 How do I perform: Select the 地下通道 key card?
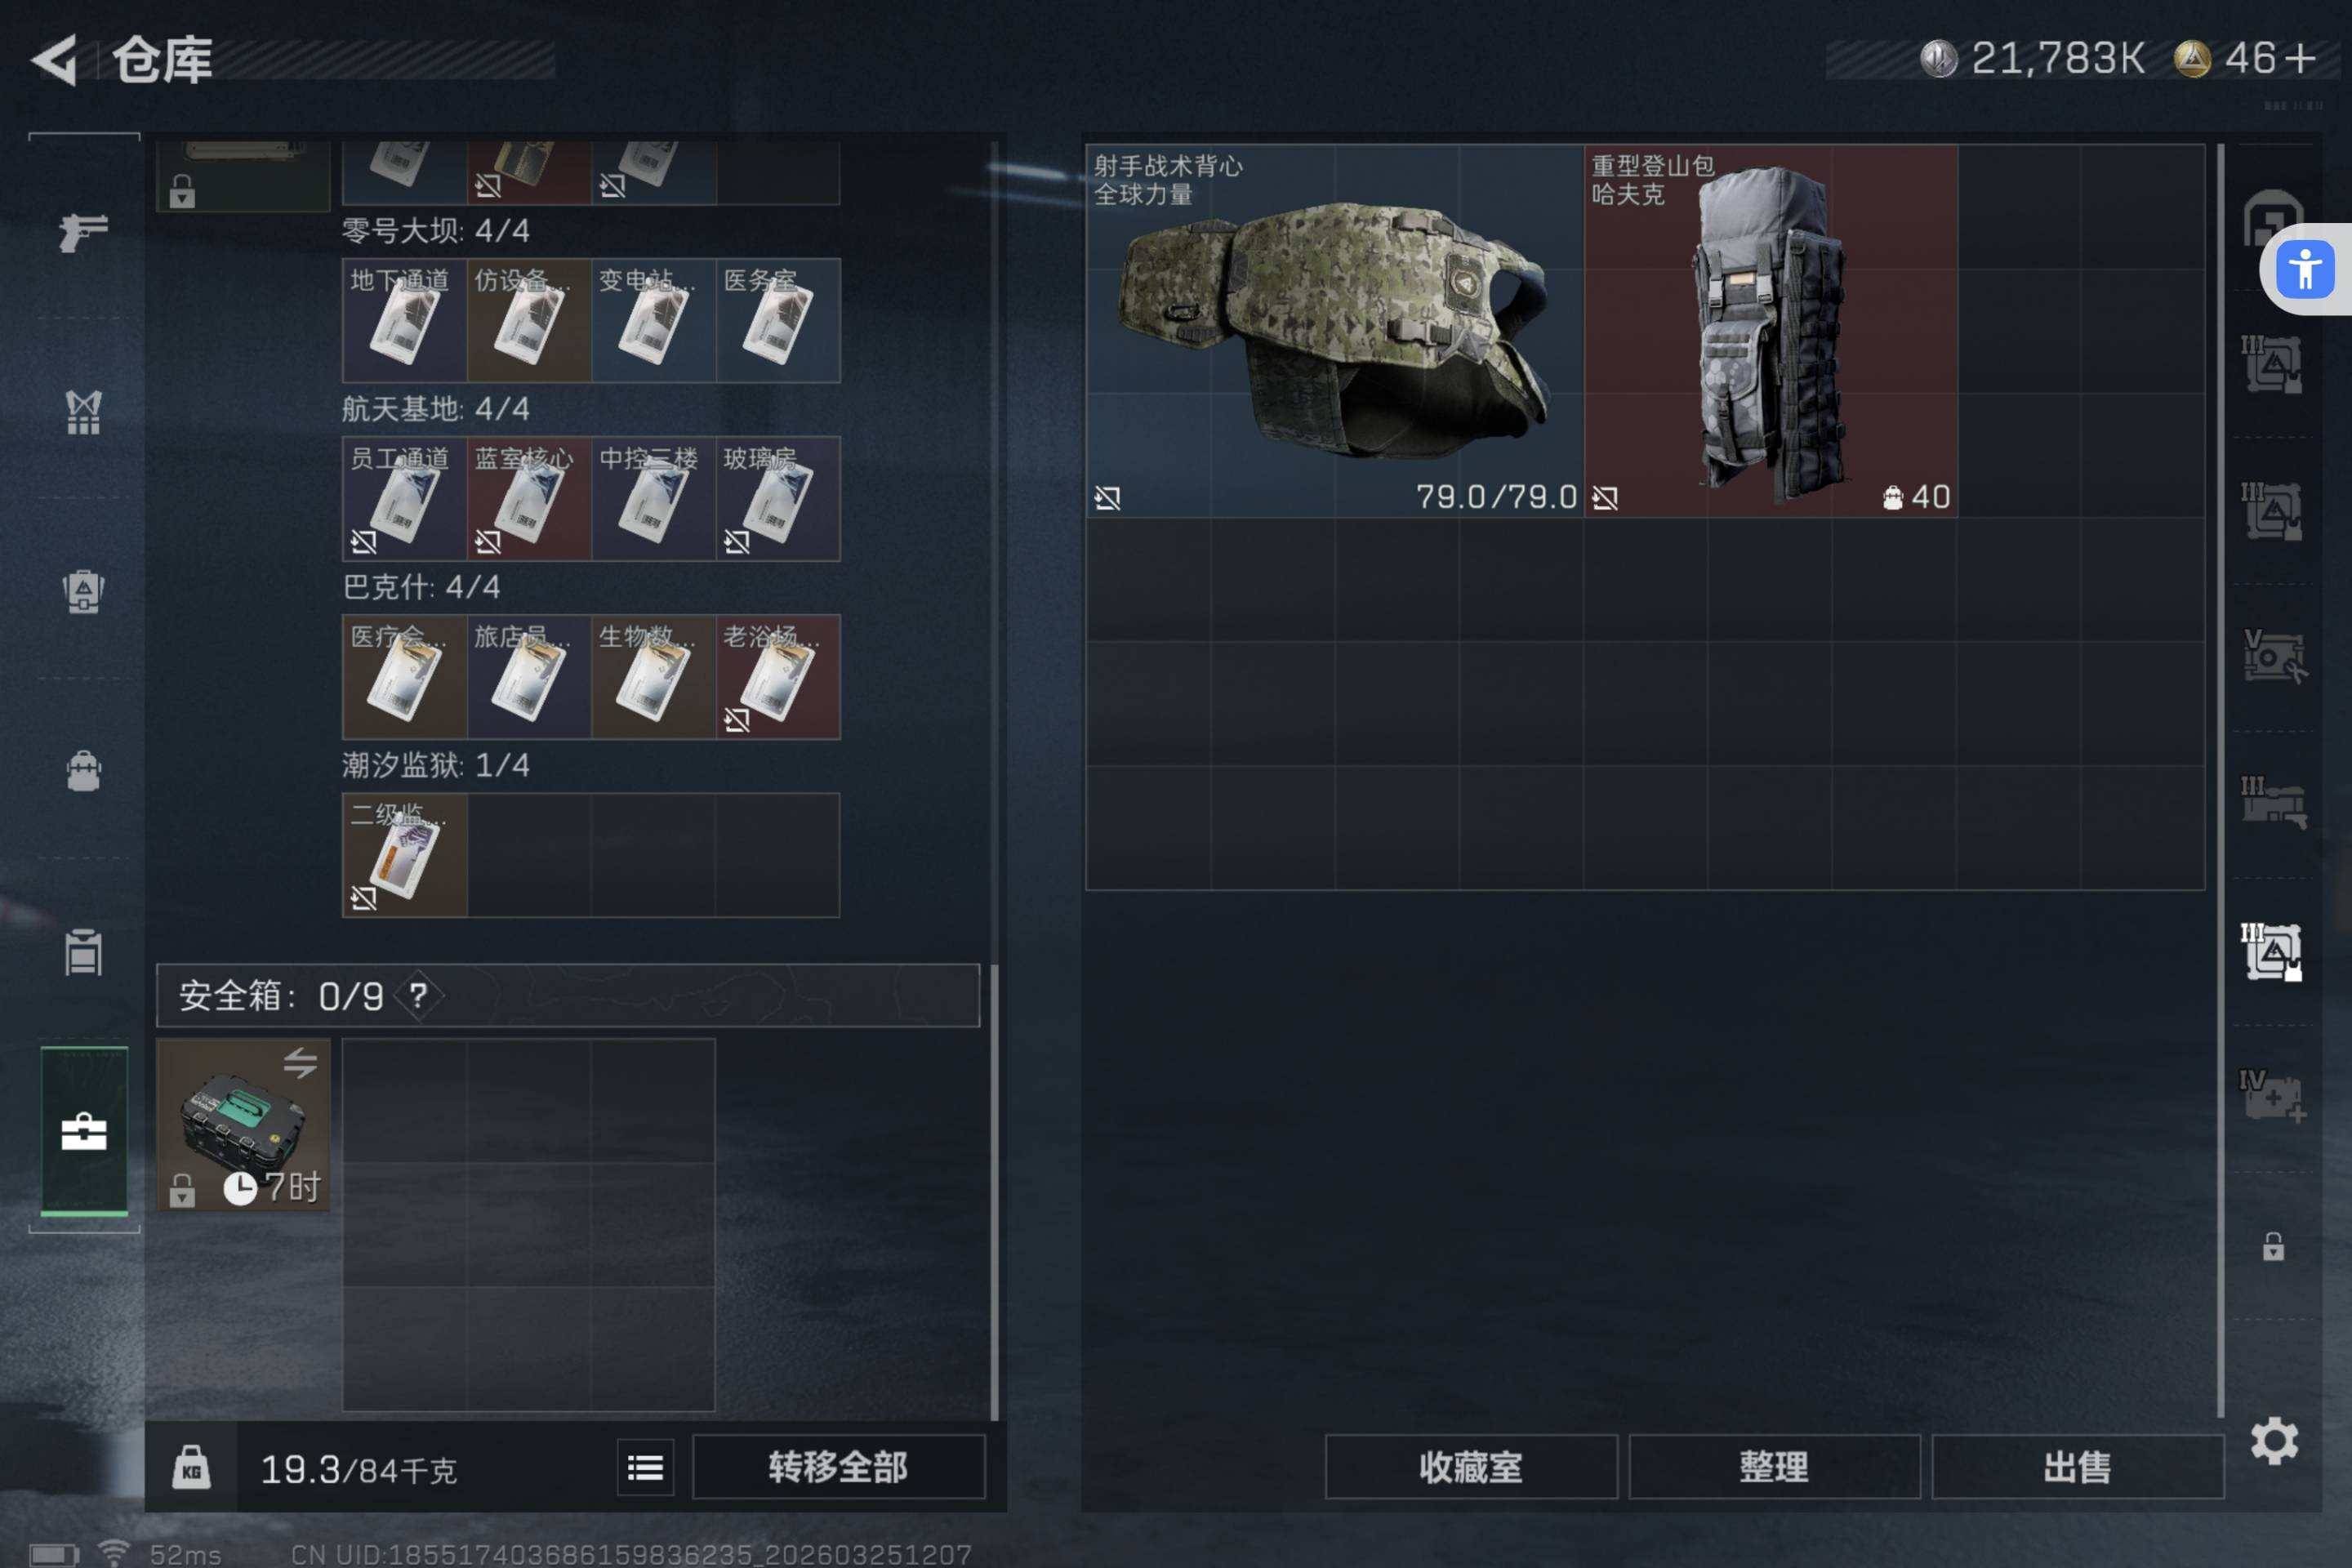tap(404, 320)
